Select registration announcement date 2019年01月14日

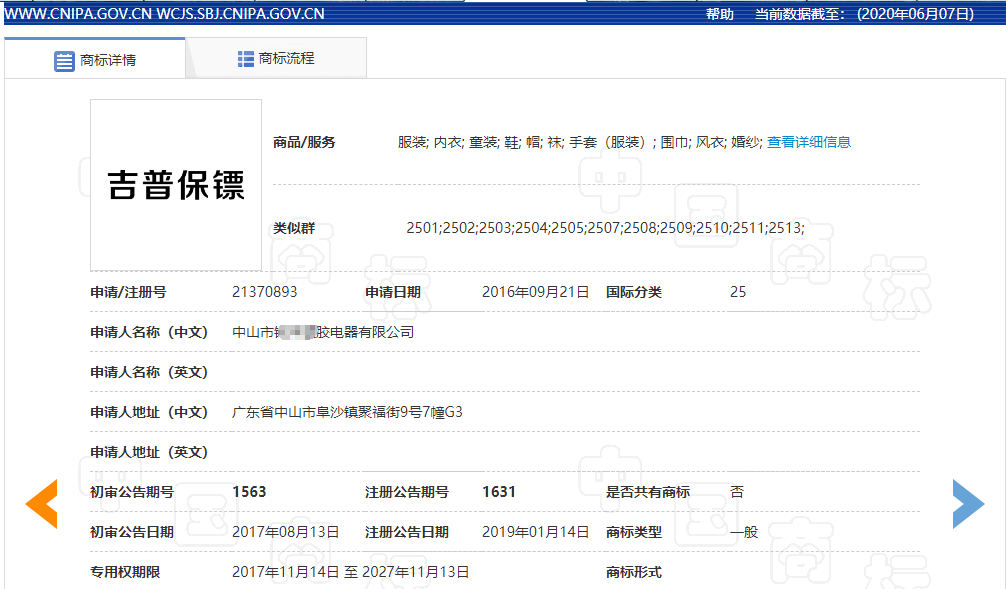535,532
